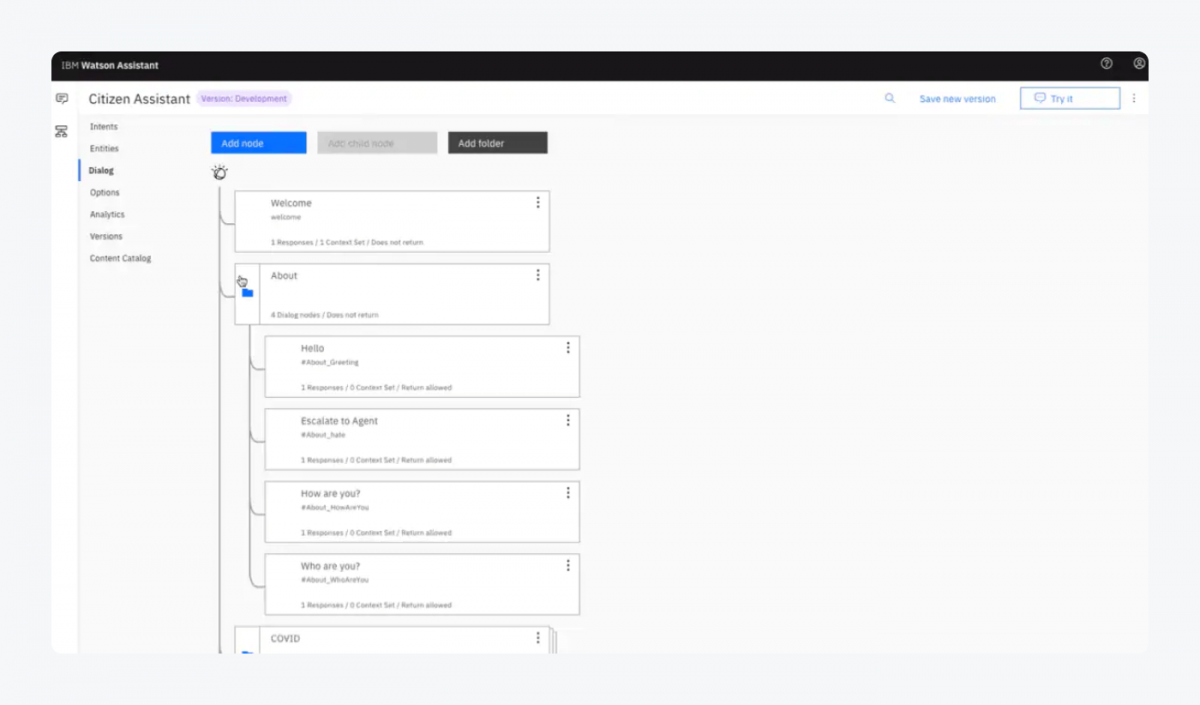Select the Dialog section
Viewport: 1200px width, 705px height.
(101, 171)
